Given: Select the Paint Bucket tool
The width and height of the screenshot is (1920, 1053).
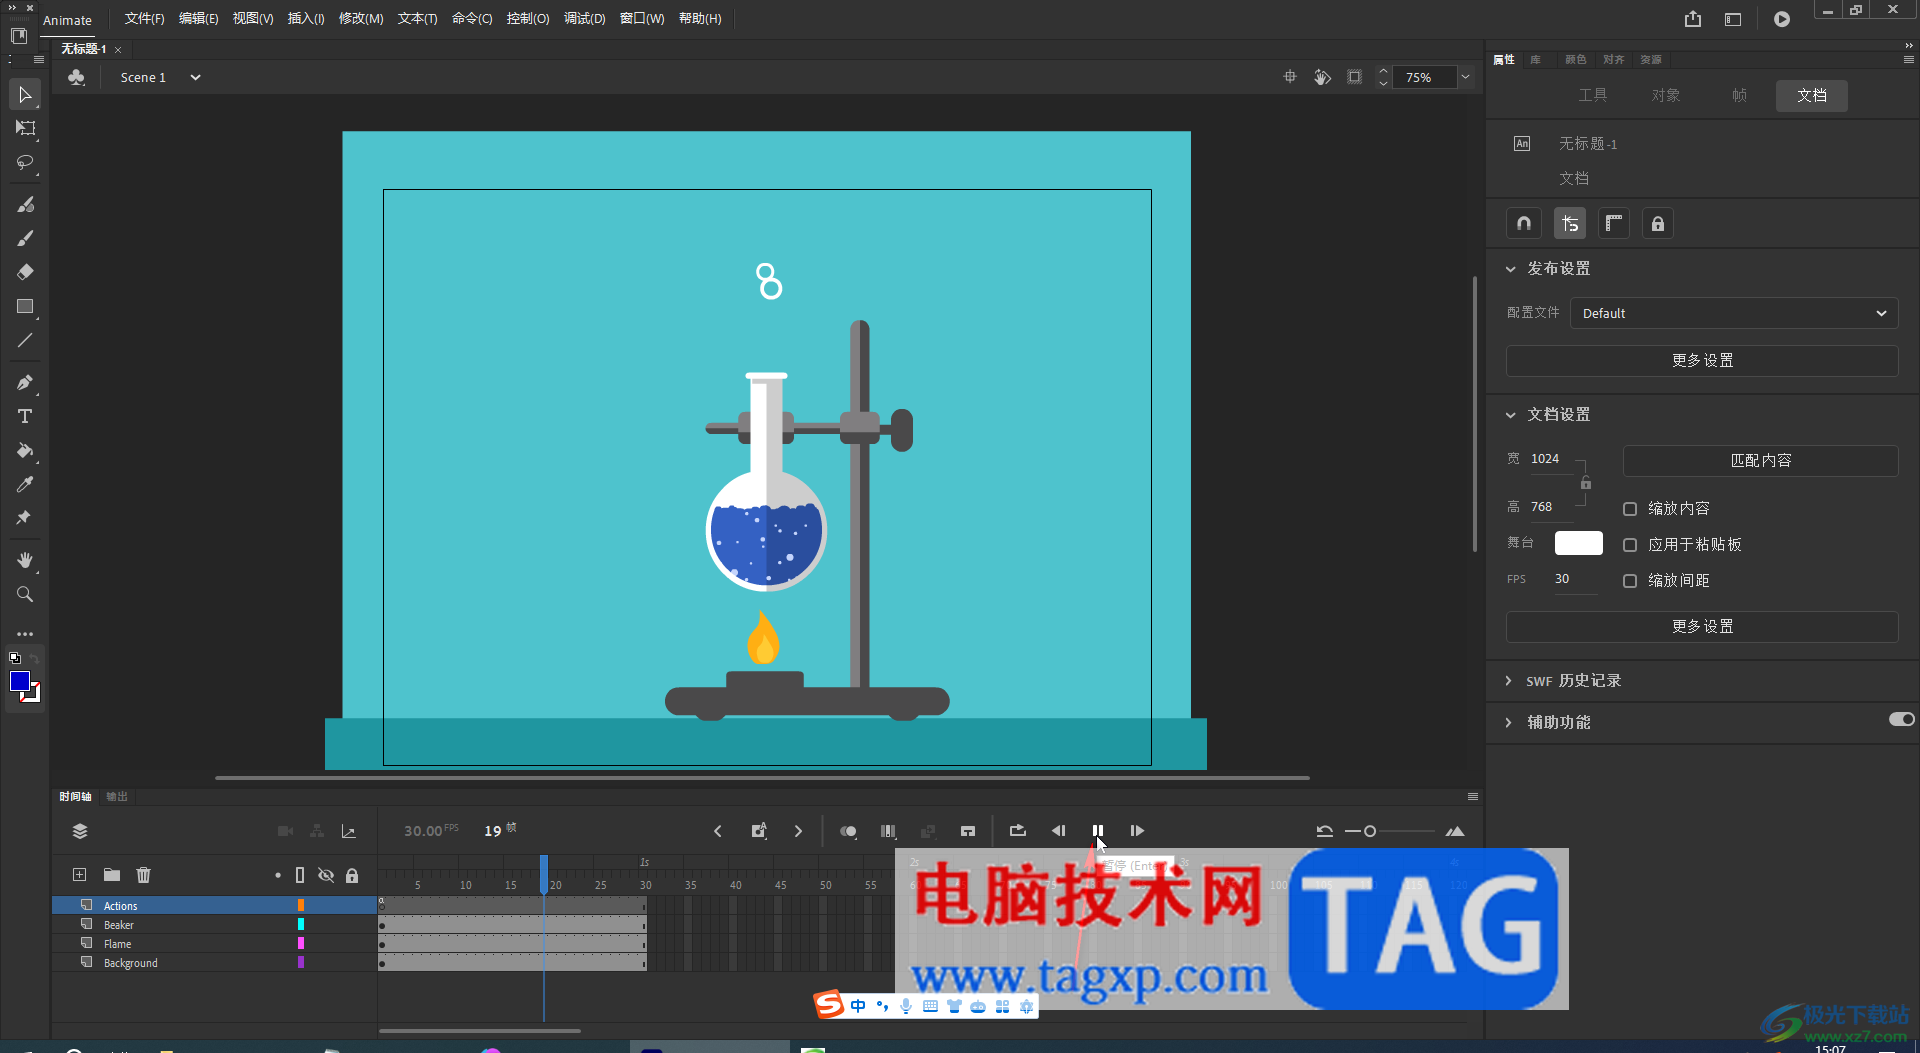Looking at the screenshot, I should pyautogui.click(x=25, y=450).
